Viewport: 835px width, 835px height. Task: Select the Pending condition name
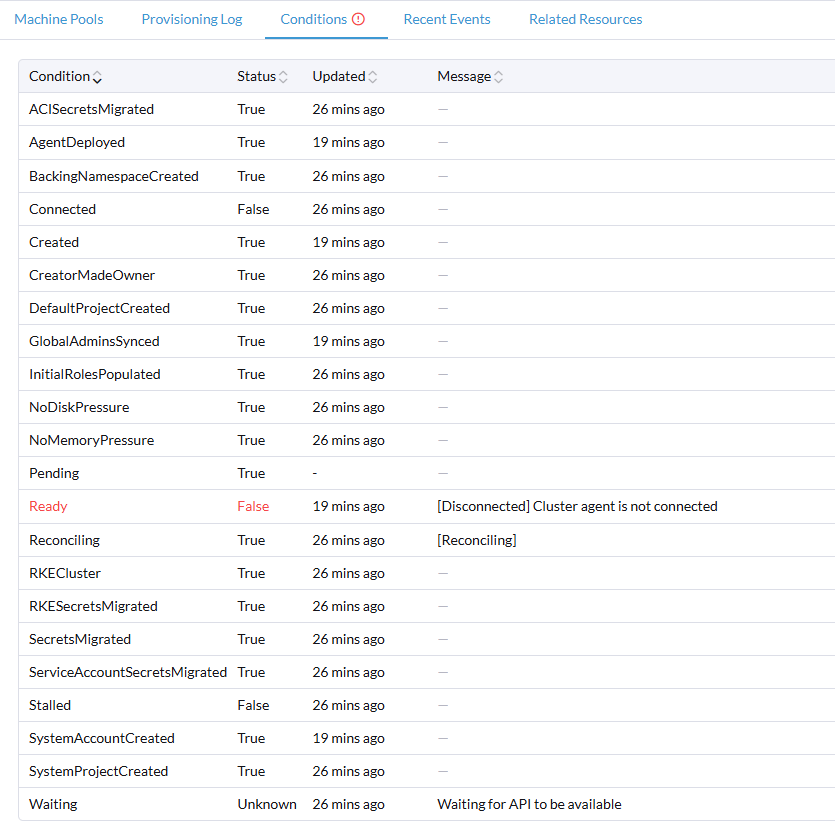pyautogui.click(x=54, y=473)
